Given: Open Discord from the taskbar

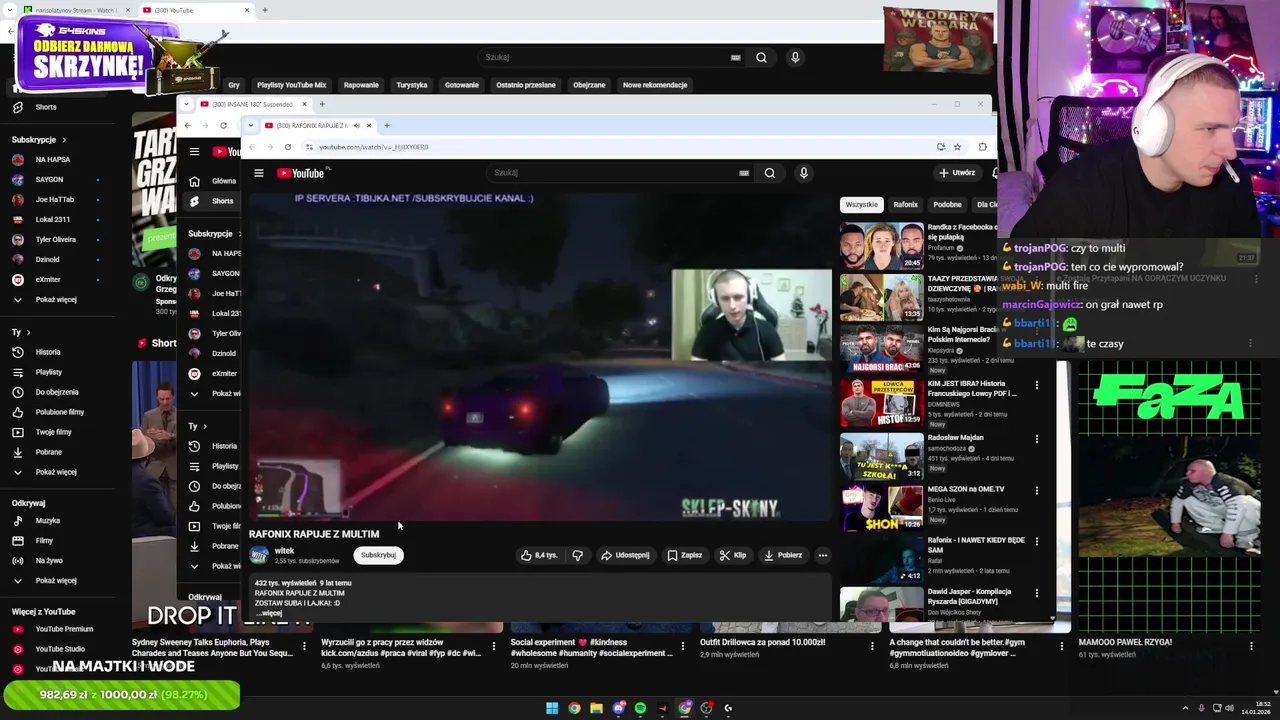Looking at the screenshot, I should (618, 708).
